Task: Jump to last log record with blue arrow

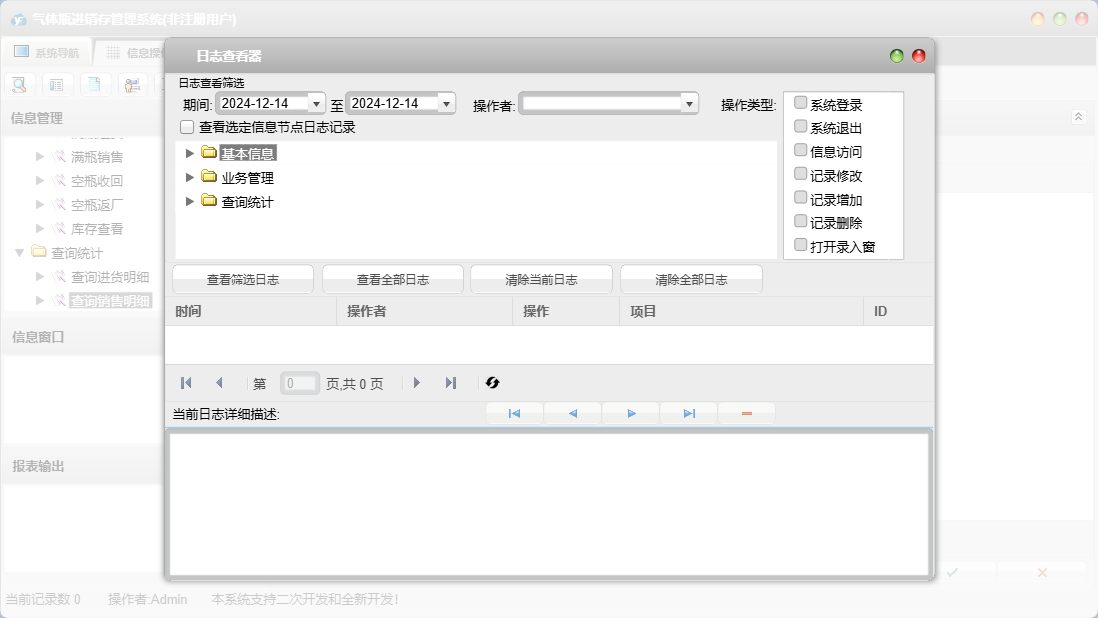Action: click(x=689, y=414)
